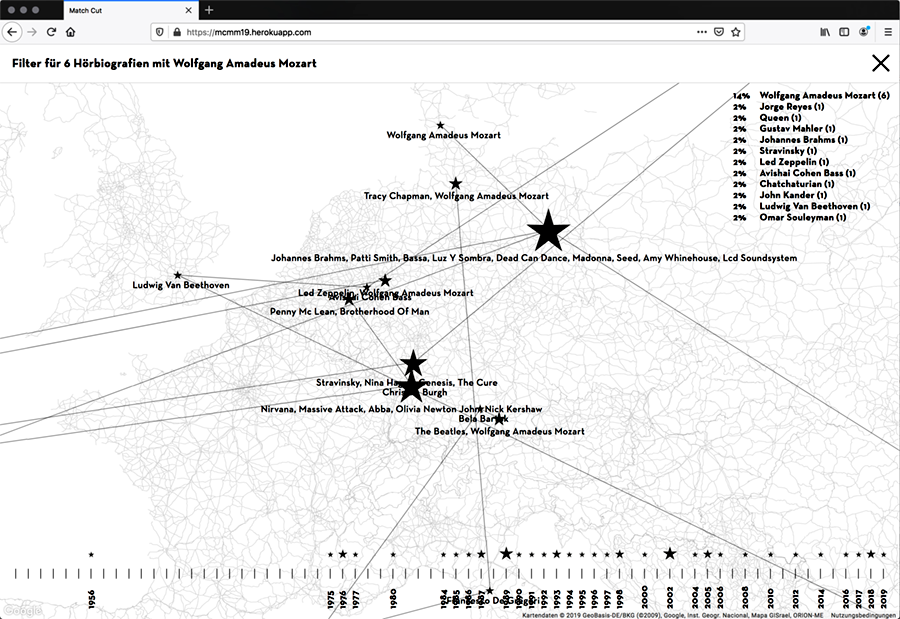
Task: Close the Match Cut tab
Action: coord(188,10)
